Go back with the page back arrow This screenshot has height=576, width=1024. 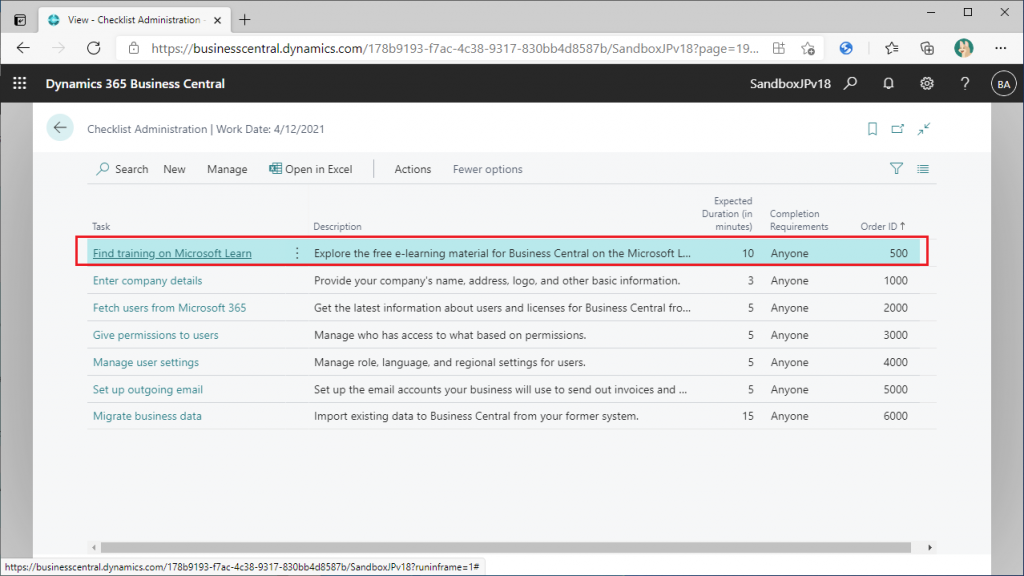click(x=60, y=128)
